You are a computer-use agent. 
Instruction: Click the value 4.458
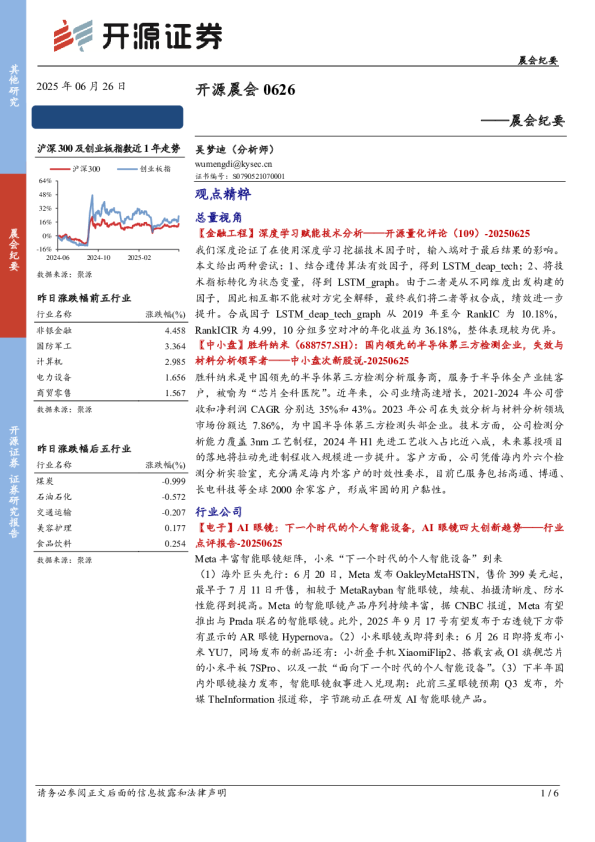tap(175, 331)
